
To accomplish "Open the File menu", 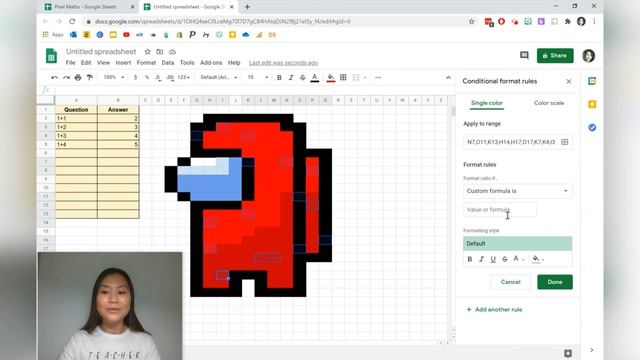I will pos(71,63).
